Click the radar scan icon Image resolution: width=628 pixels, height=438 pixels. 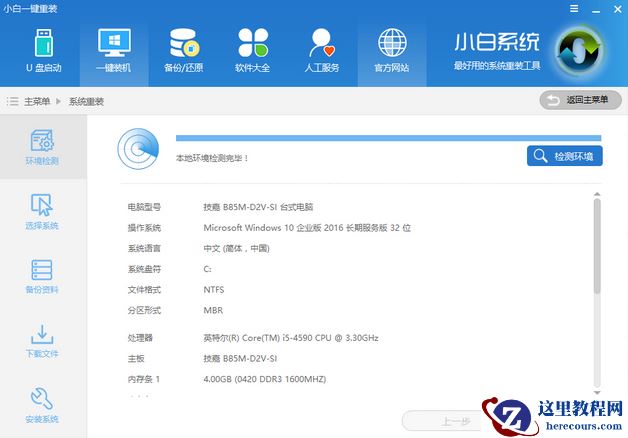pyautogui.click(x=138, y=149)
